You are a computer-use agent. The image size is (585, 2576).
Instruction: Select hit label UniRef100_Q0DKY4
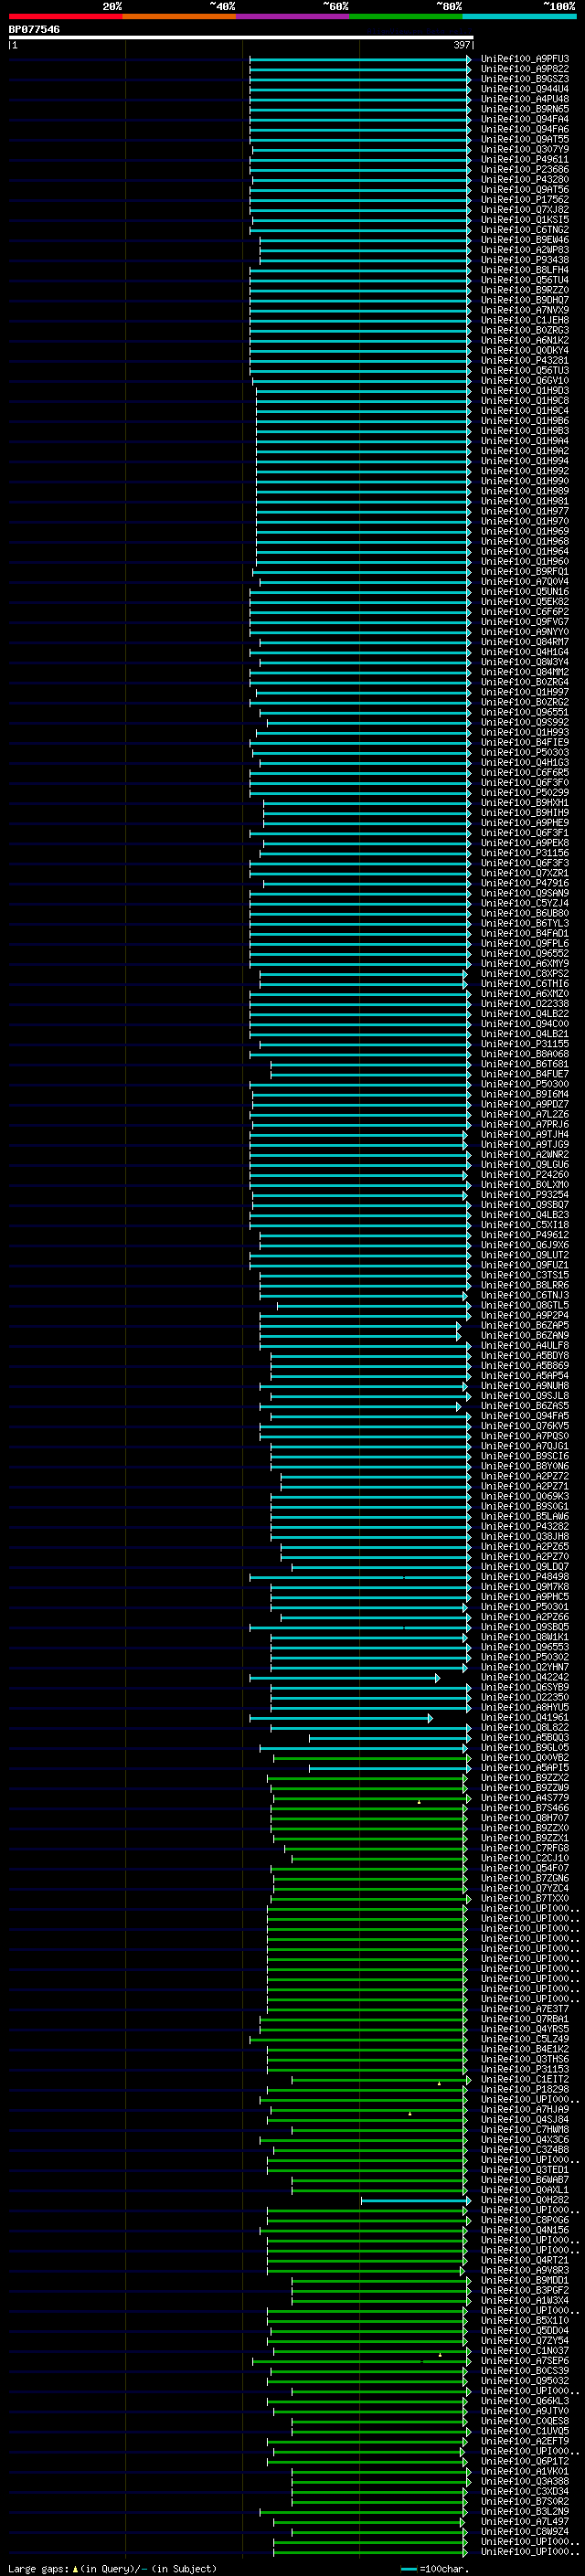[x=525, y=350]
